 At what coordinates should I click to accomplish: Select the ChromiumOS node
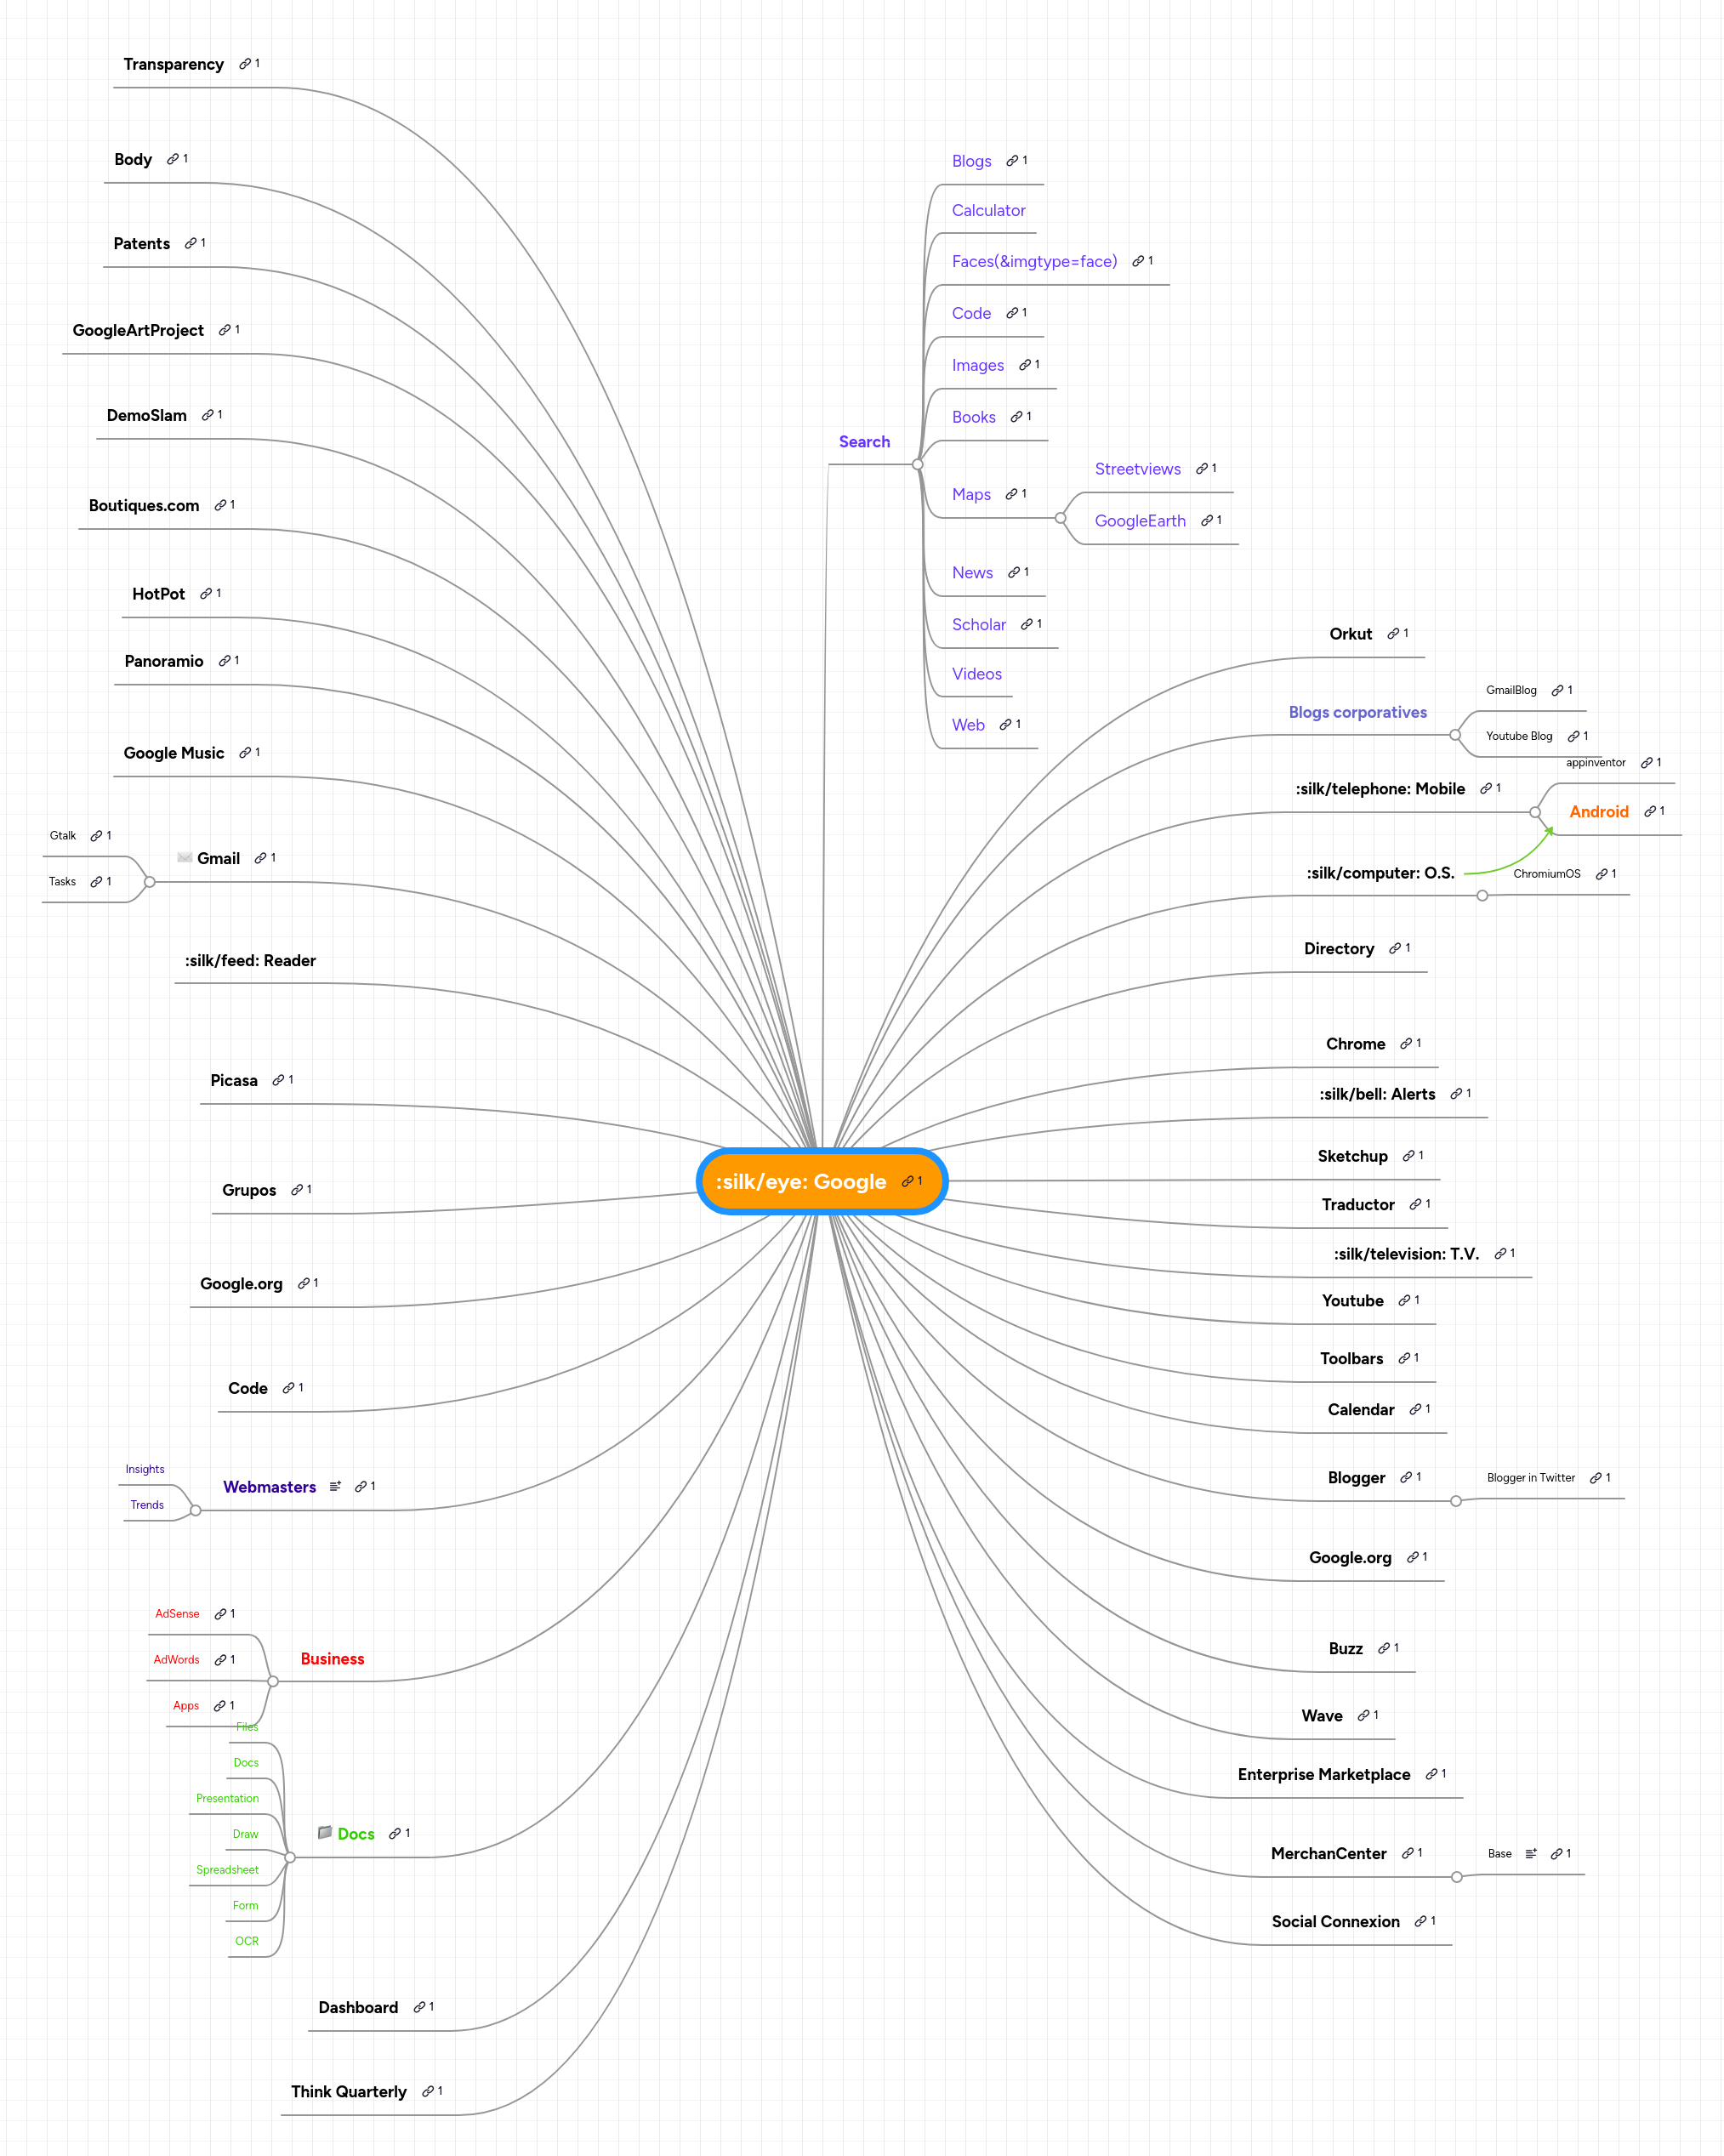tap(1546, 873)
